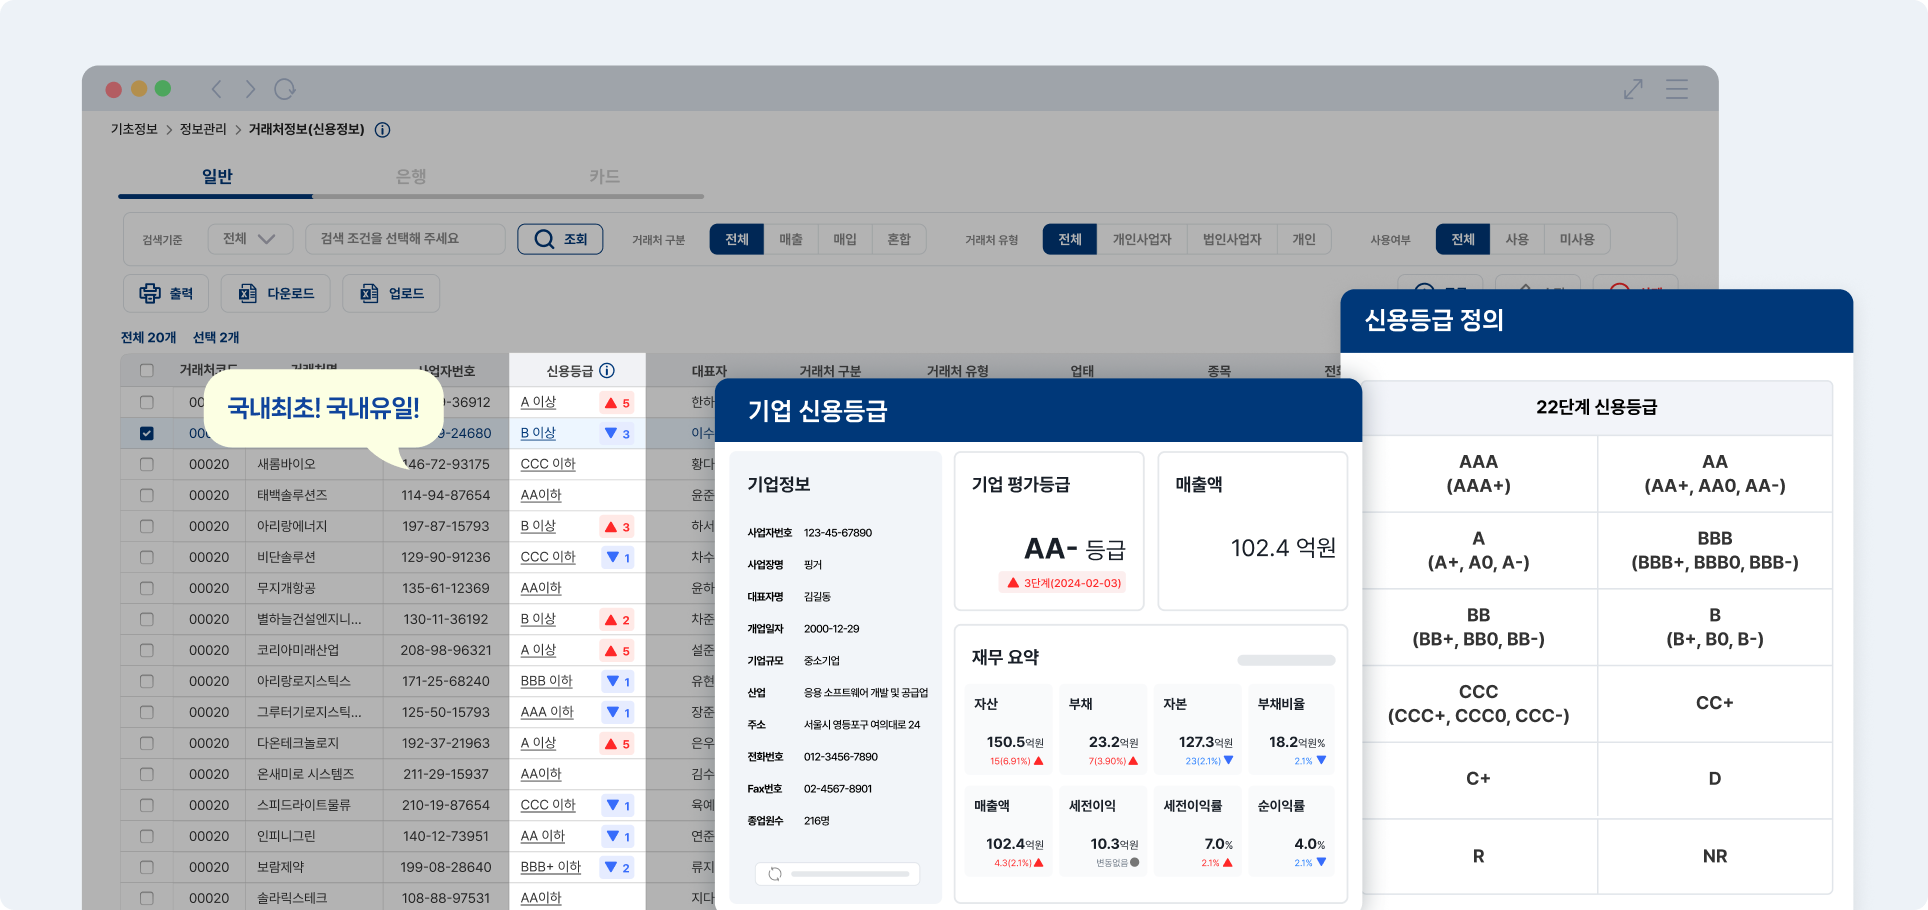Check the 보람제약 row checkbox
Viewport: 1928px width, 910px height.
point(147,867)
